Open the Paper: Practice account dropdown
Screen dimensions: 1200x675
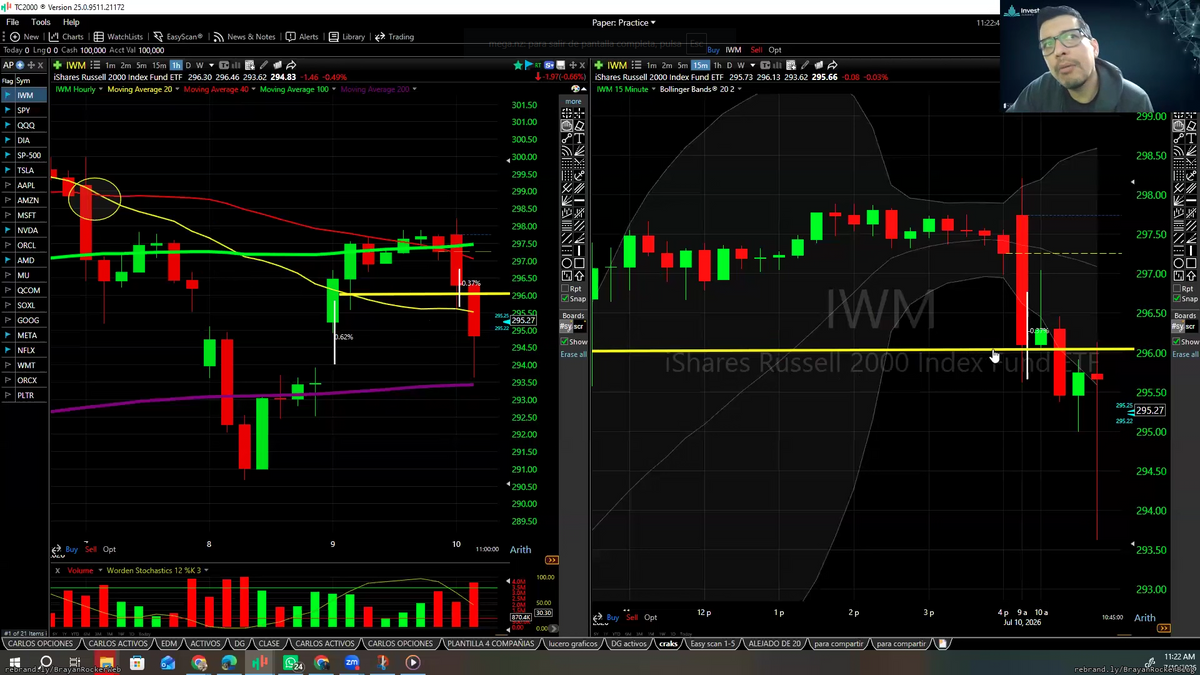point(624,22)
